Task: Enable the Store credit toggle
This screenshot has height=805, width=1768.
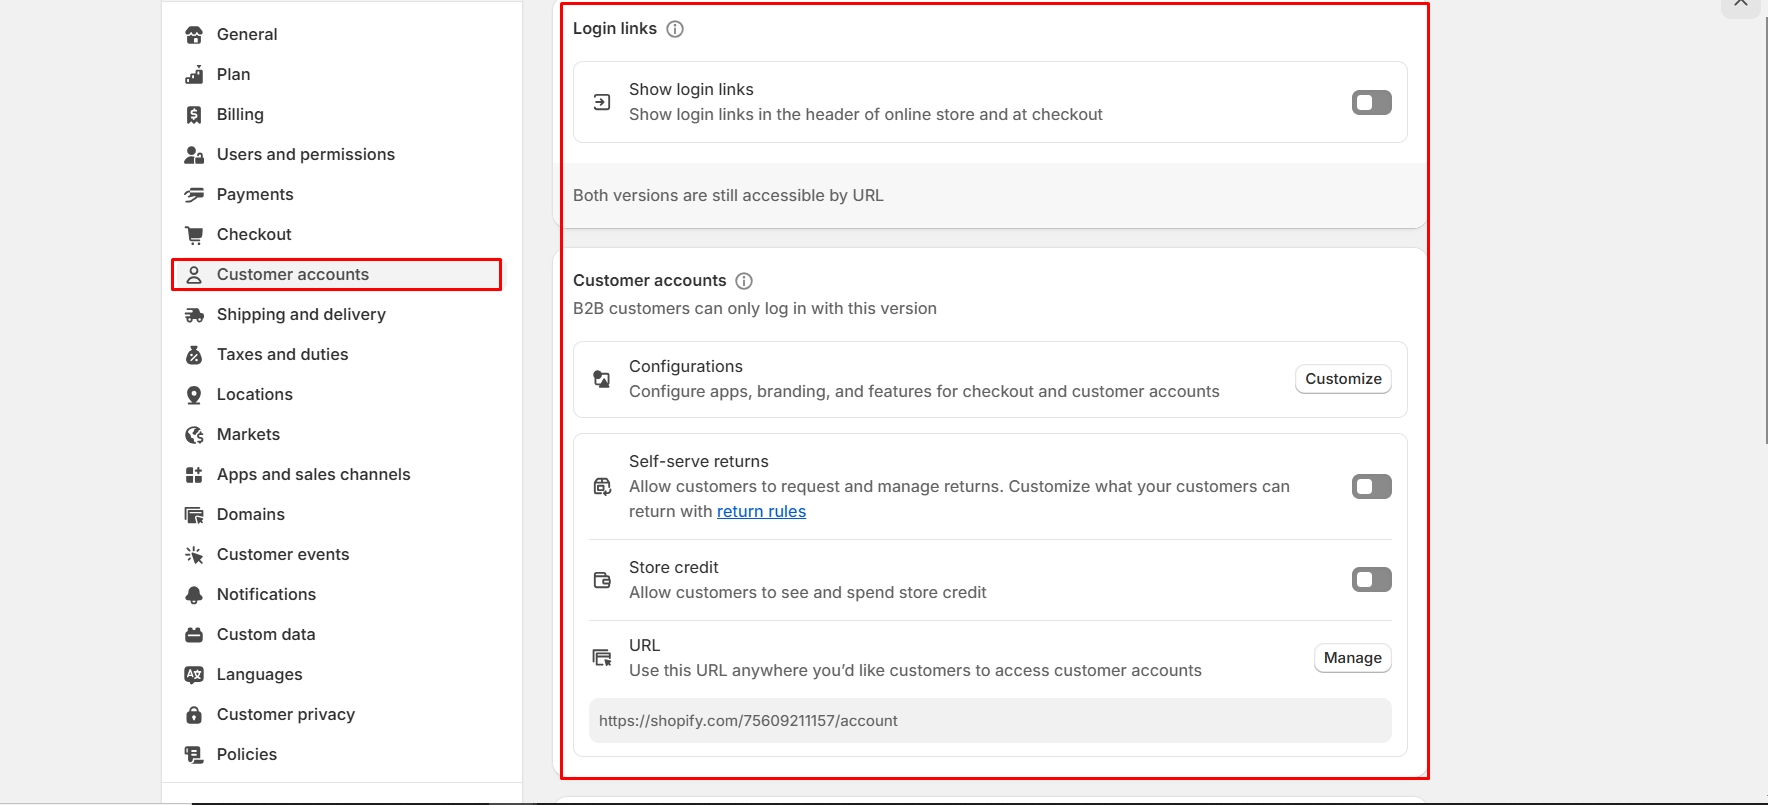Action: [x=1371, y=580]
